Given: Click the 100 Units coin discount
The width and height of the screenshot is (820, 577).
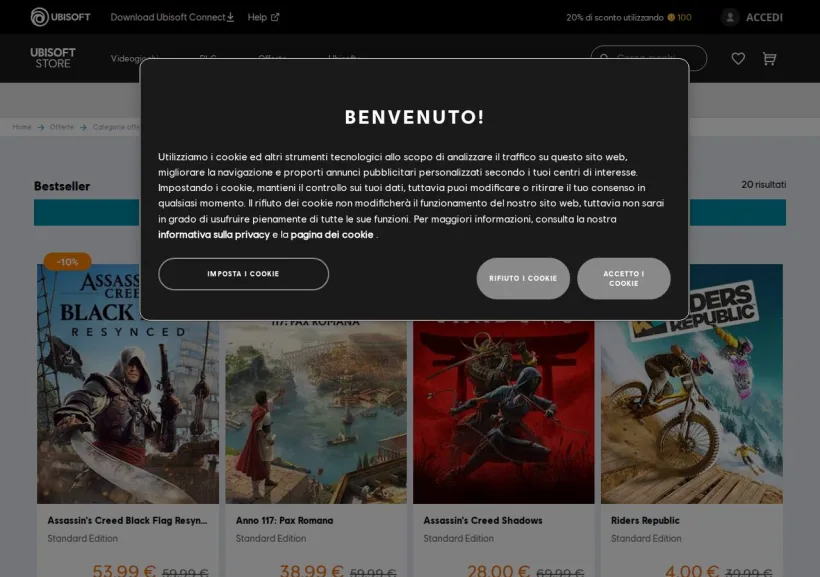Looking at the screenshot, I should tap(679, 18).
